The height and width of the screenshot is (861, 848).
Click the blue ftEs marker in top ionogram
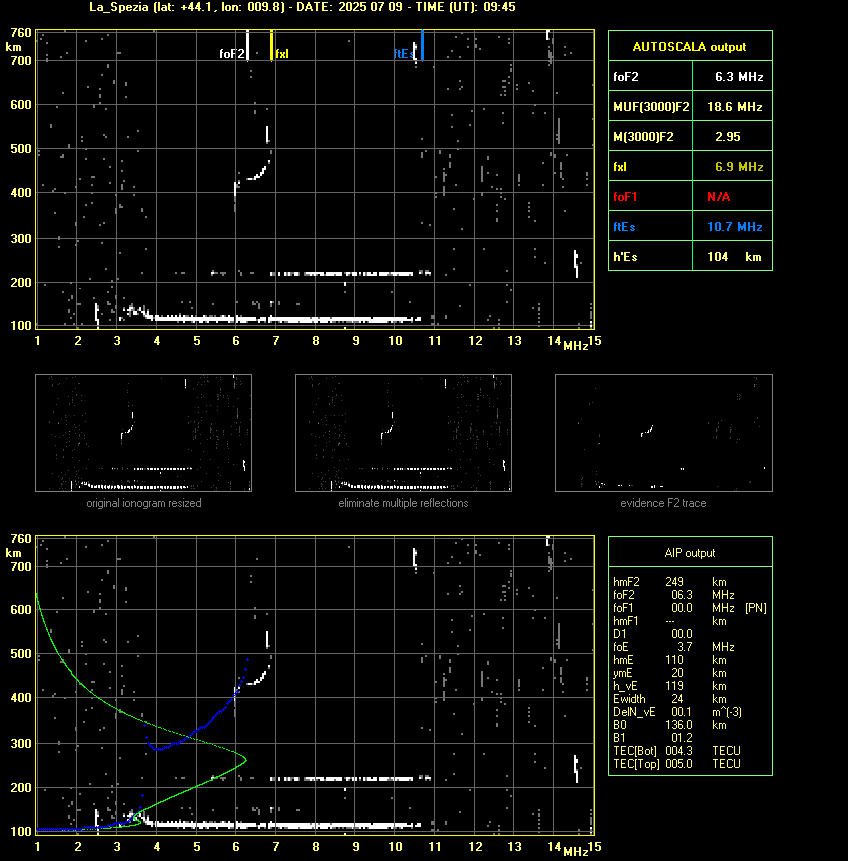[x=422, y=45]
